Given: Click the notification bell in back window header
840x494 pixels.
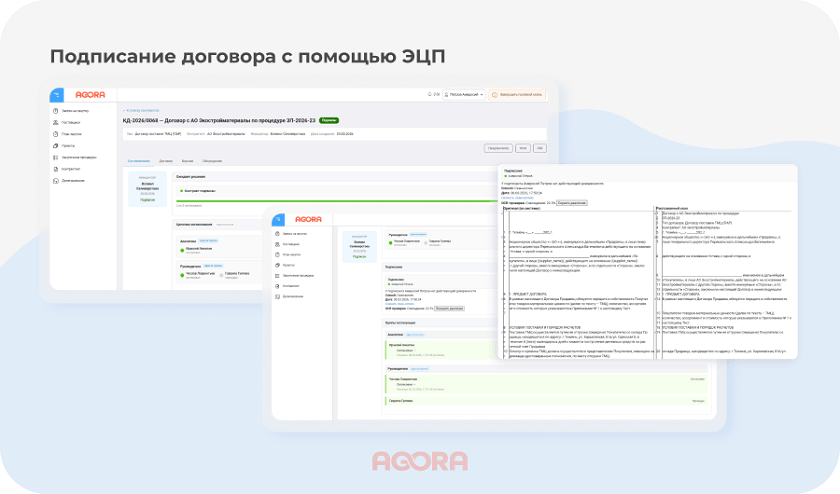Looking at the screenshot, I should 430,94.
